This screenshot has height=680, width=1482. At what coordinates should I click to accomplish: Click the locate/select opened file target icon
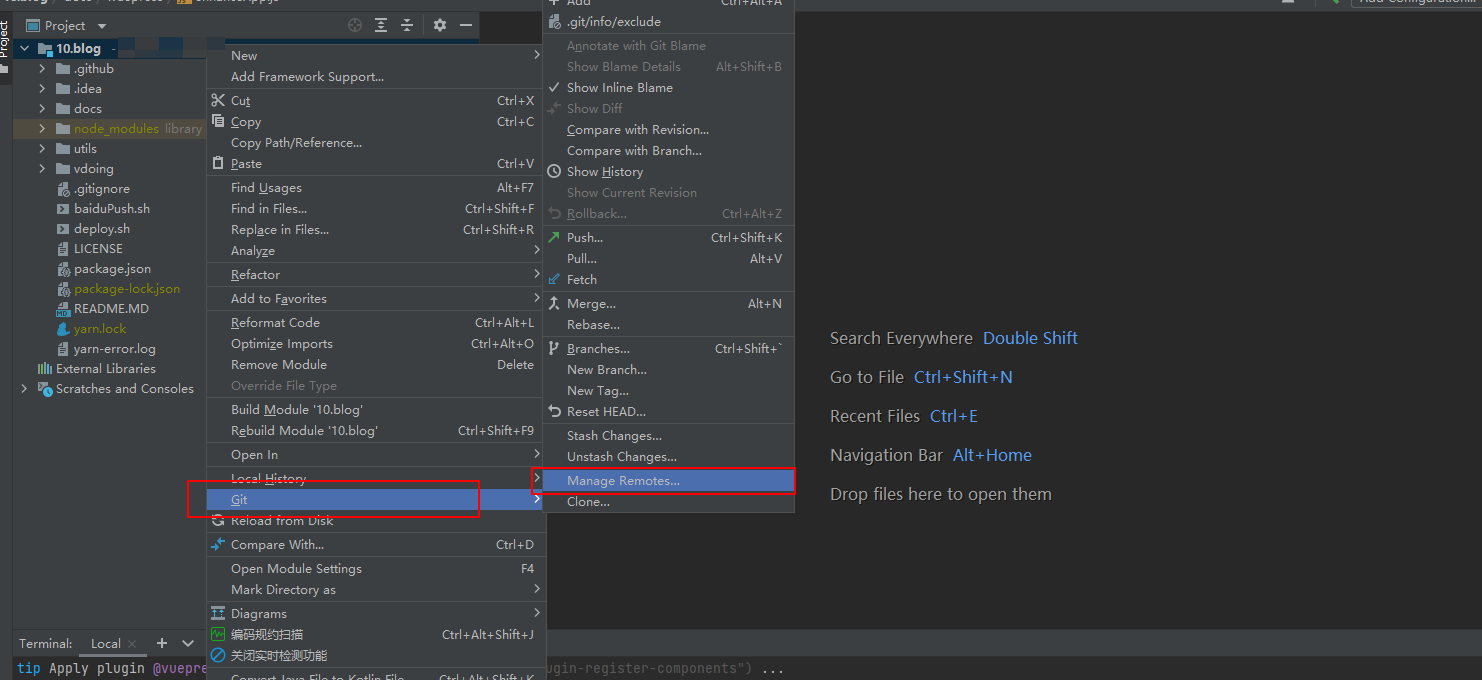(355, 25)
